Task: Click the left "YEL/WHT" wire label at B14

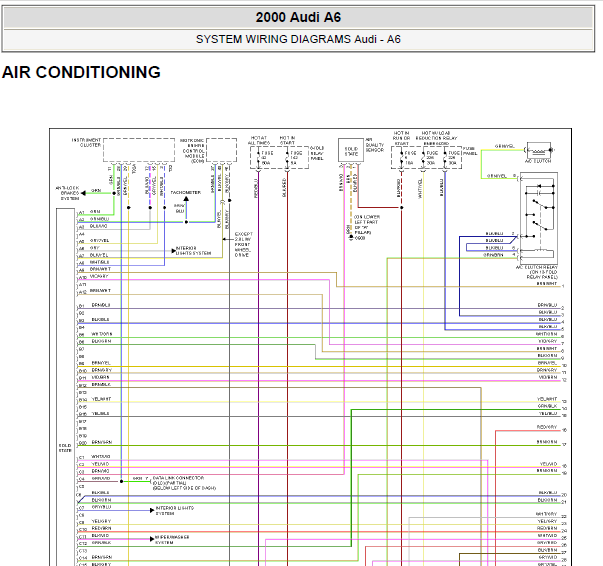Action: click(101, 399)
